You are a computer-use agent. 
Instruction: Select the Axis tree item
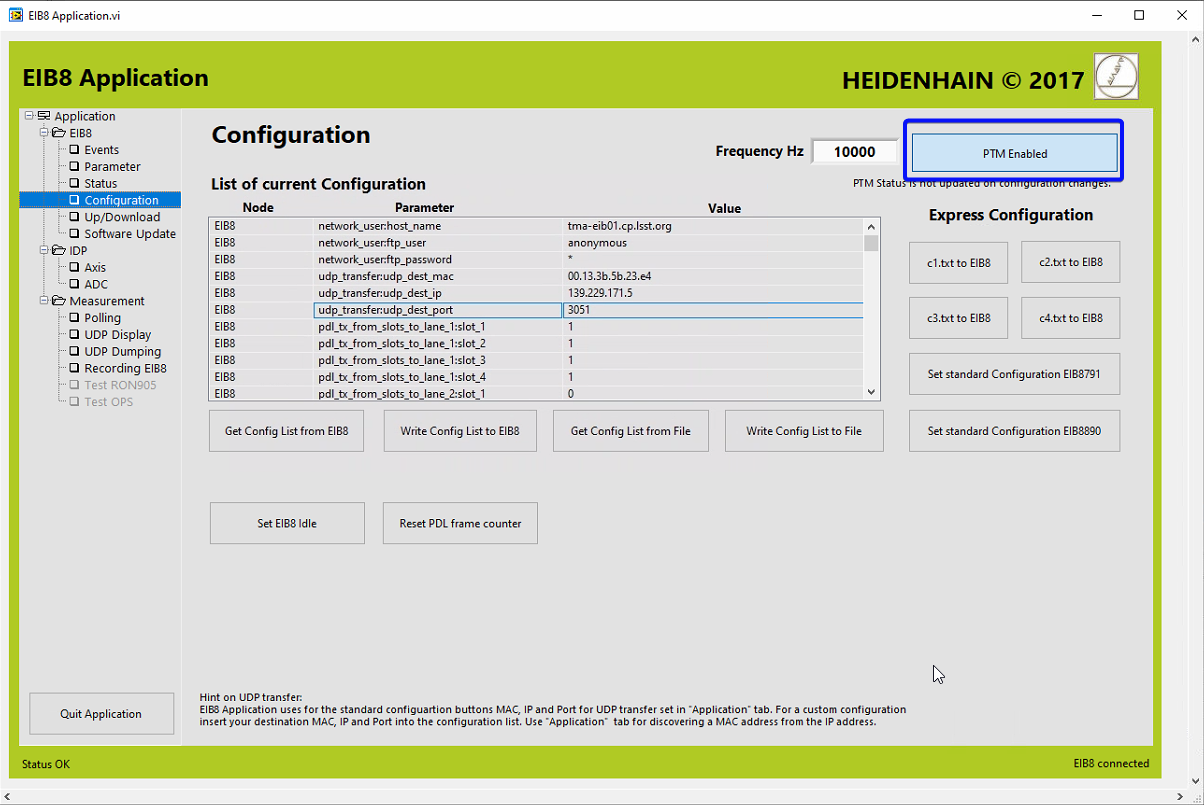point(95,268)
